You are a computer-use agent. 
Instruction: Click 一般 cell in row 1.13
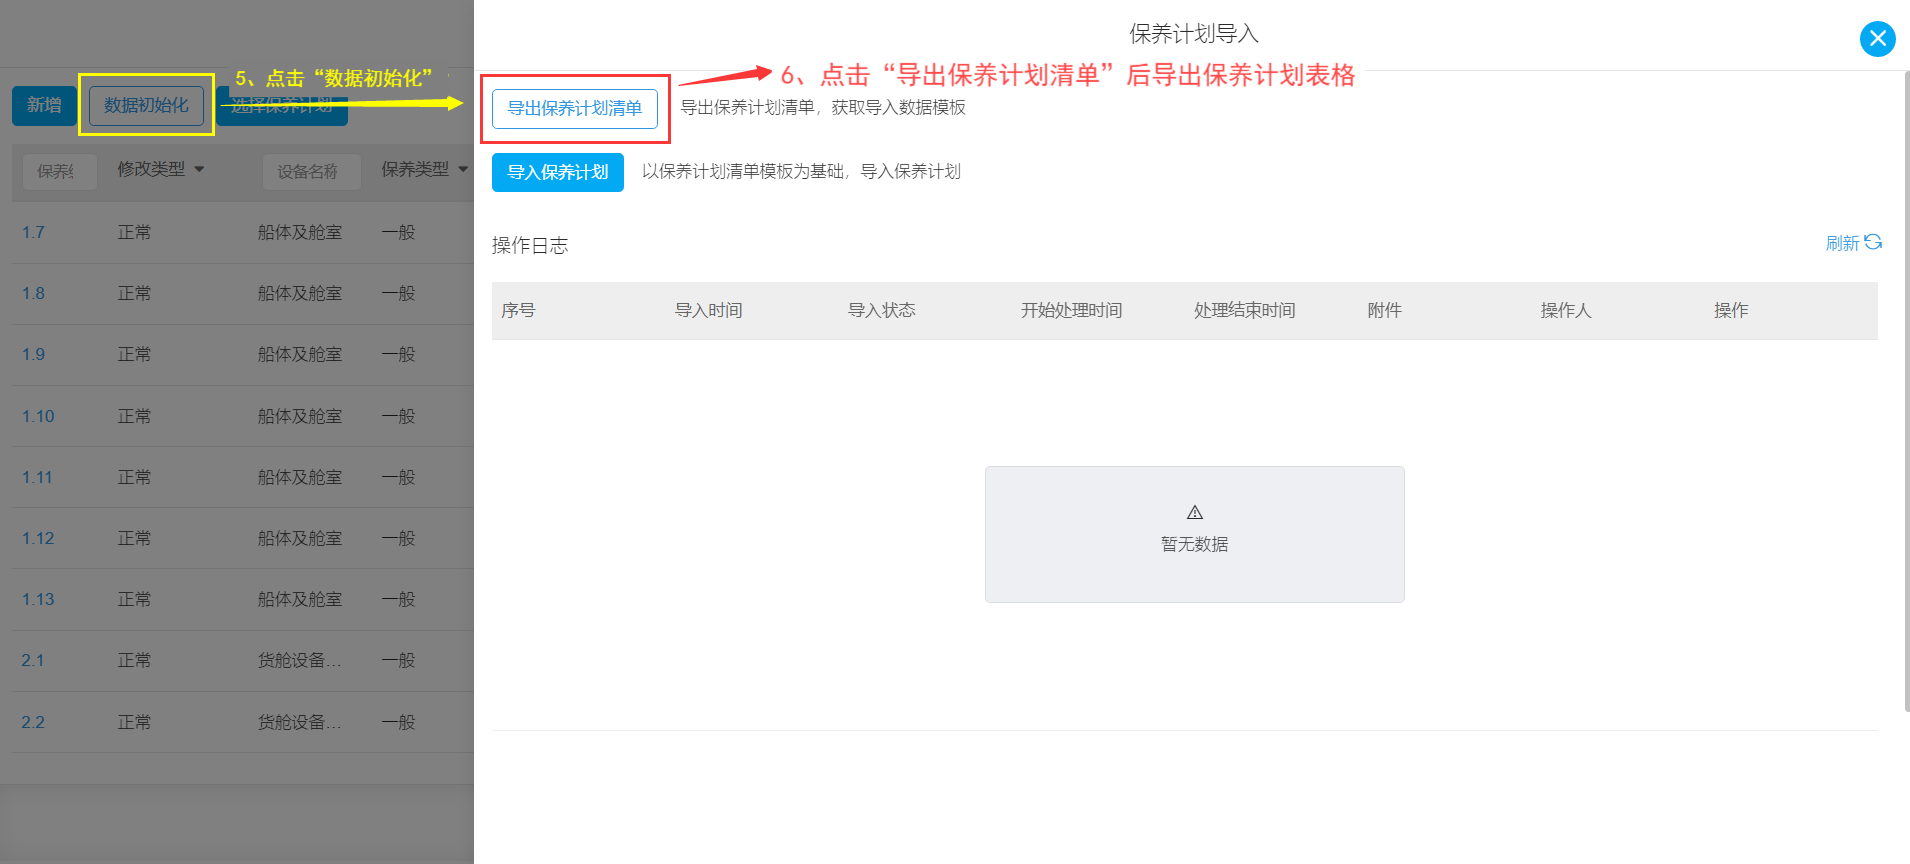tap(398, 599)
